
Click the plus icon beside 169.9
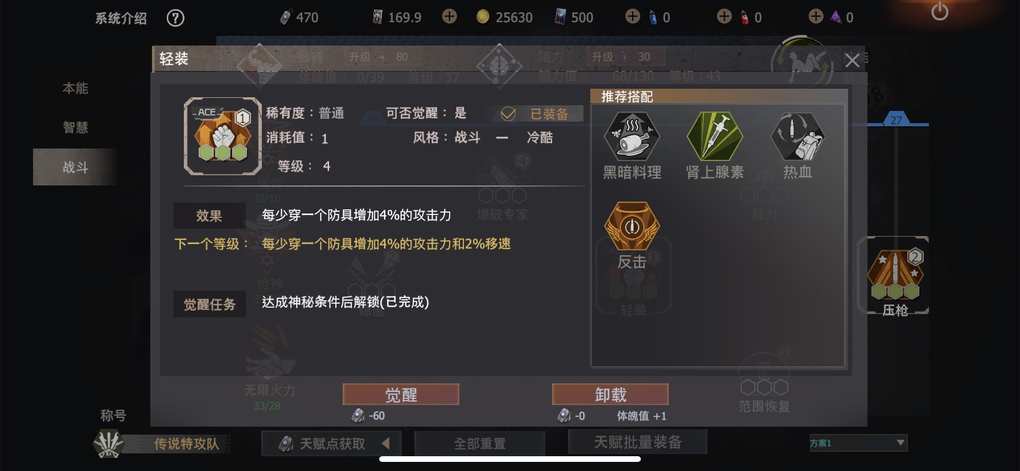pyautogui.click(x=449, y=17)
